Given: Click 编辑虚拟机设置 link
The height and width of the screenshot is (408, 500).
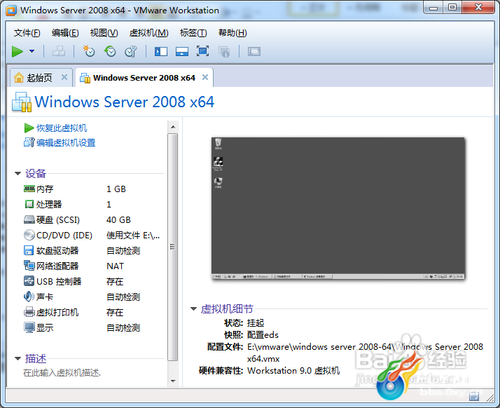Looking at the screenshot, I should (x=66, y=143).
